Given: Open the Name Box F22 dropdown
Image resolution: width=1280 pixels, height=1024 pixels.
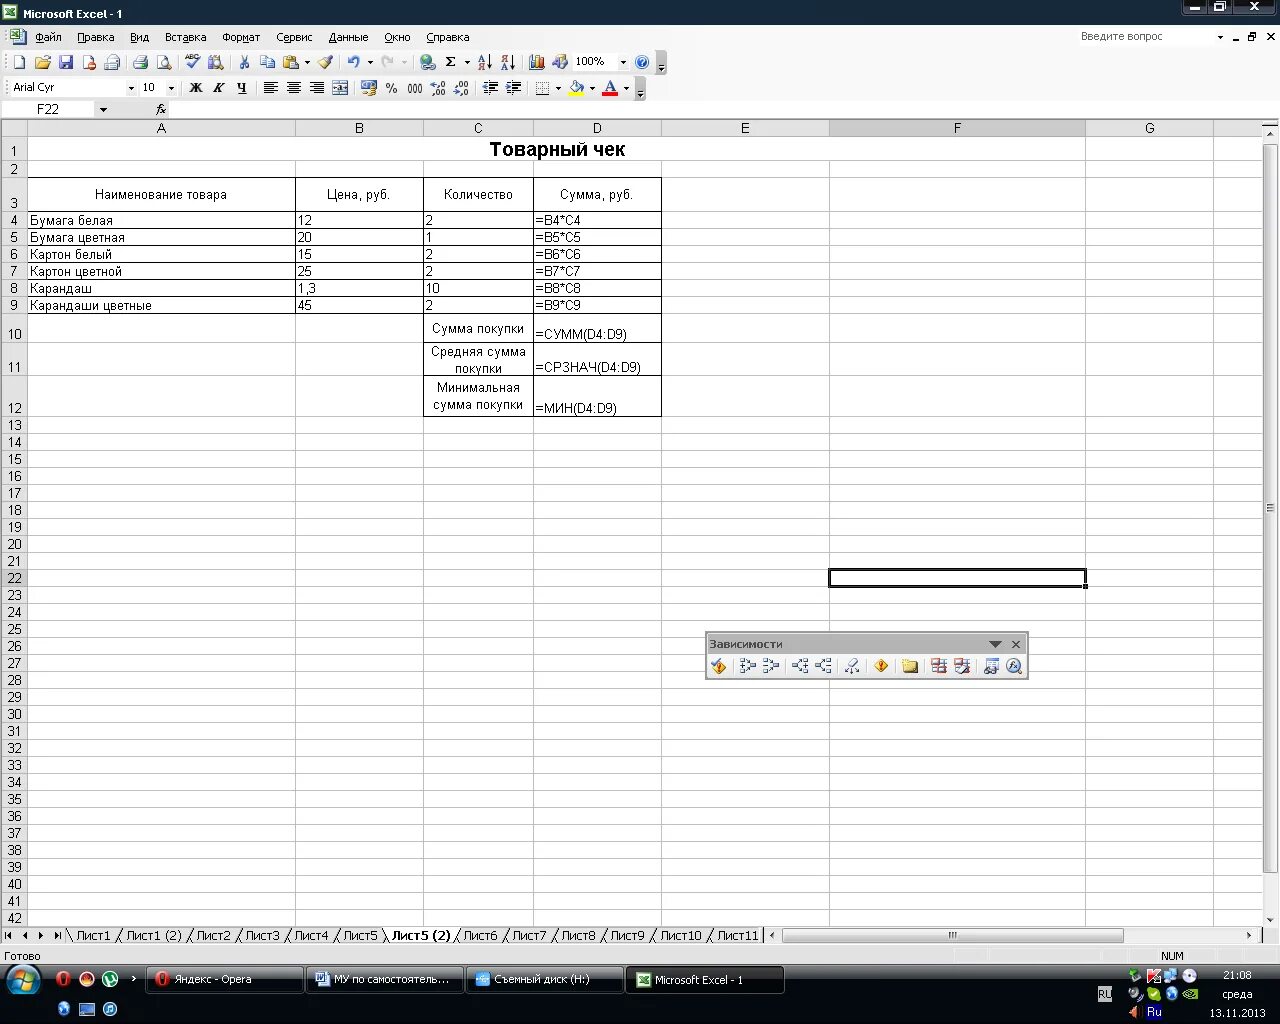Looking at the screenshot, I should pos(103,110).
